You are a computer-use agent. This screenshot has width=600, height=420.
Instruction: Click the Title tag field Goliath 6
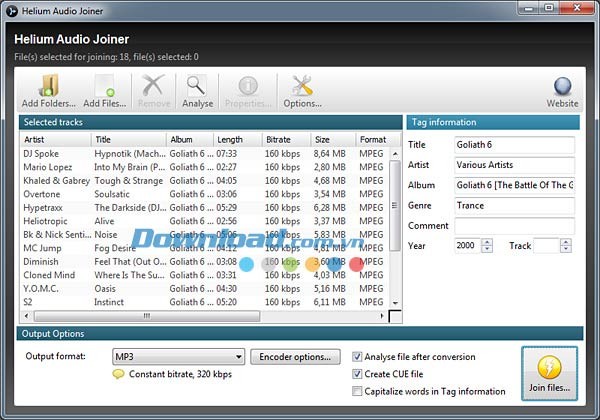[x=514, y=145]
